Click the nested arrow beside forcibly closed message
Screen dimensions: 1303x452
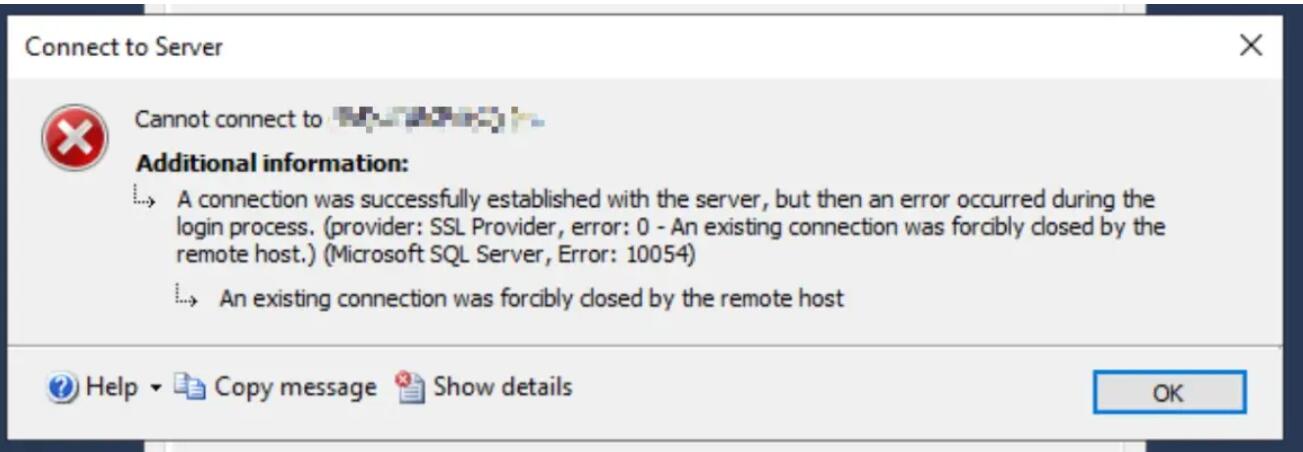coord(187,296)
